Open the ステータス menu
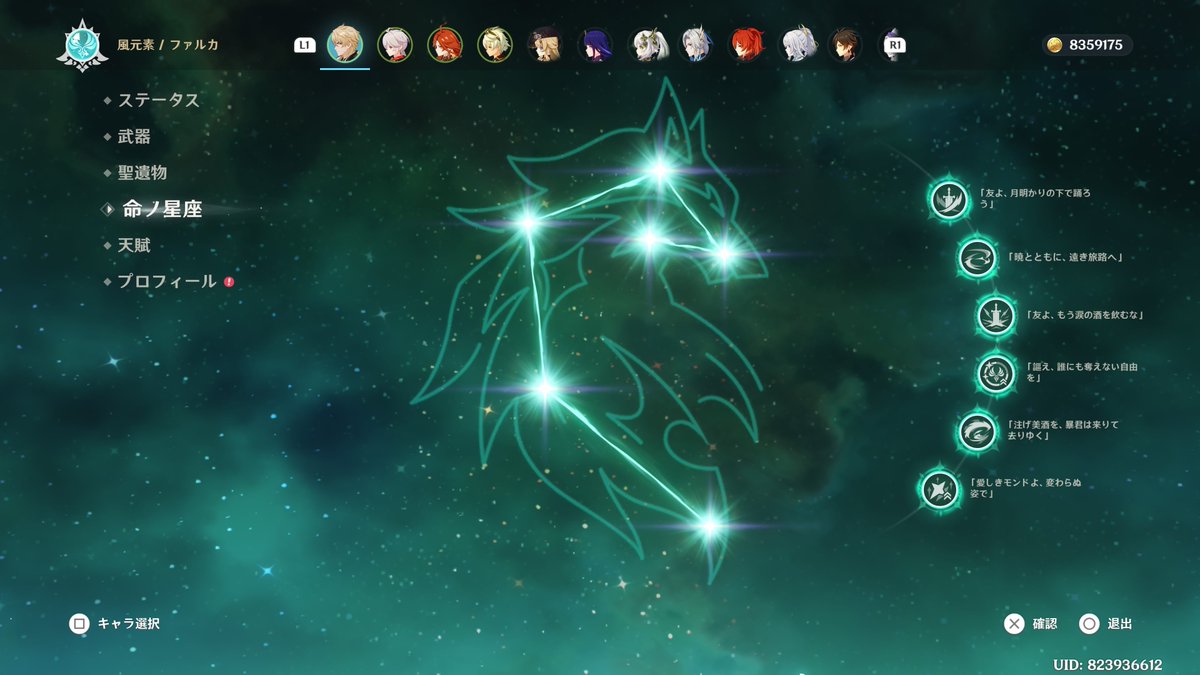Viewport: 1200px width, 675px height. click(x=159, y=100)
